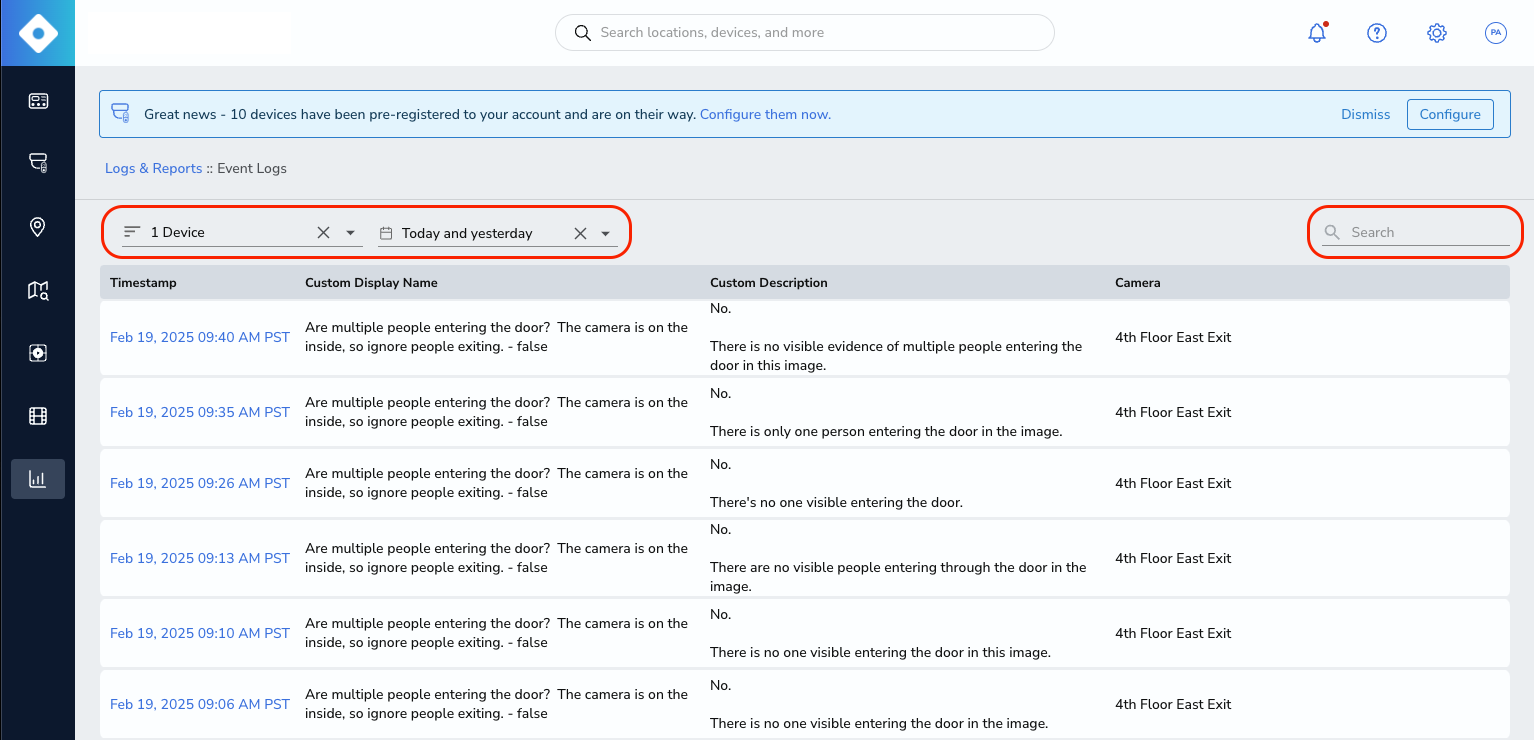This screenshot has width=1534, height=740.
Task: Go to Logs & Reports breadcrumb
Action: point(154,168)
